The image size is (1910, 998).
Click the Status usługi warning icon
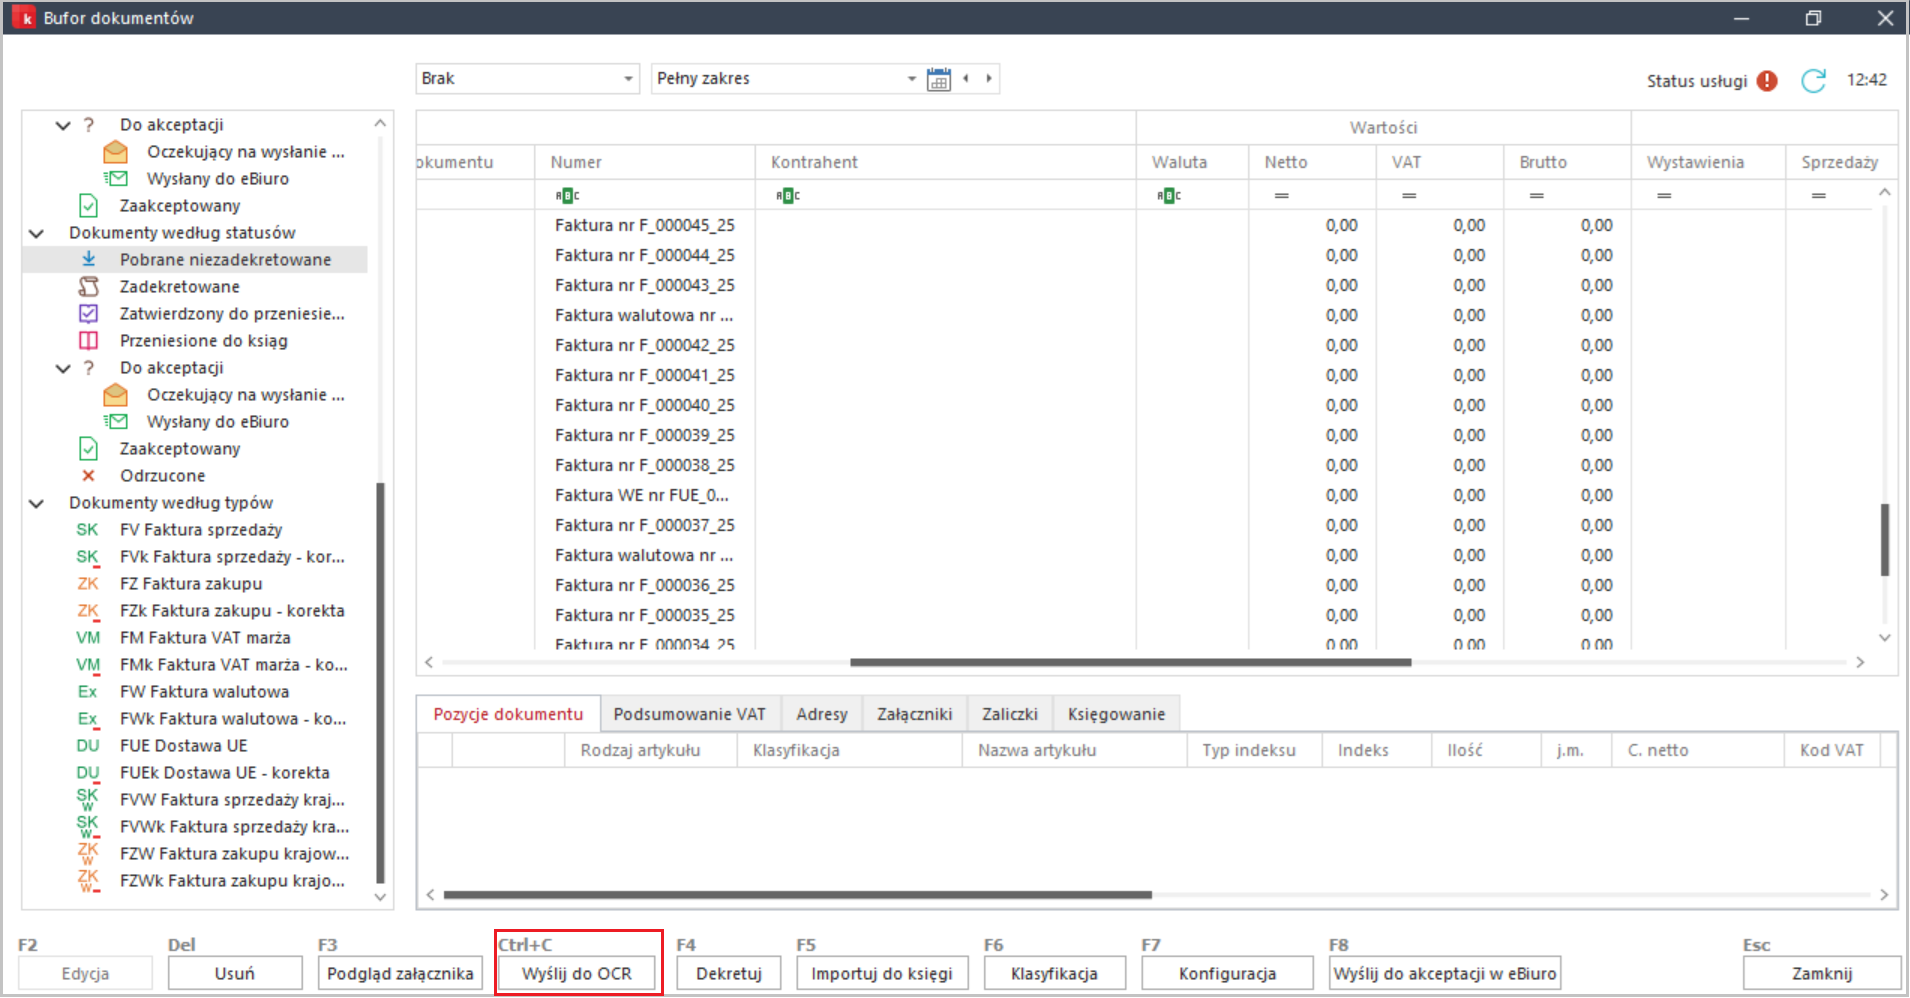pos(1766,81)
